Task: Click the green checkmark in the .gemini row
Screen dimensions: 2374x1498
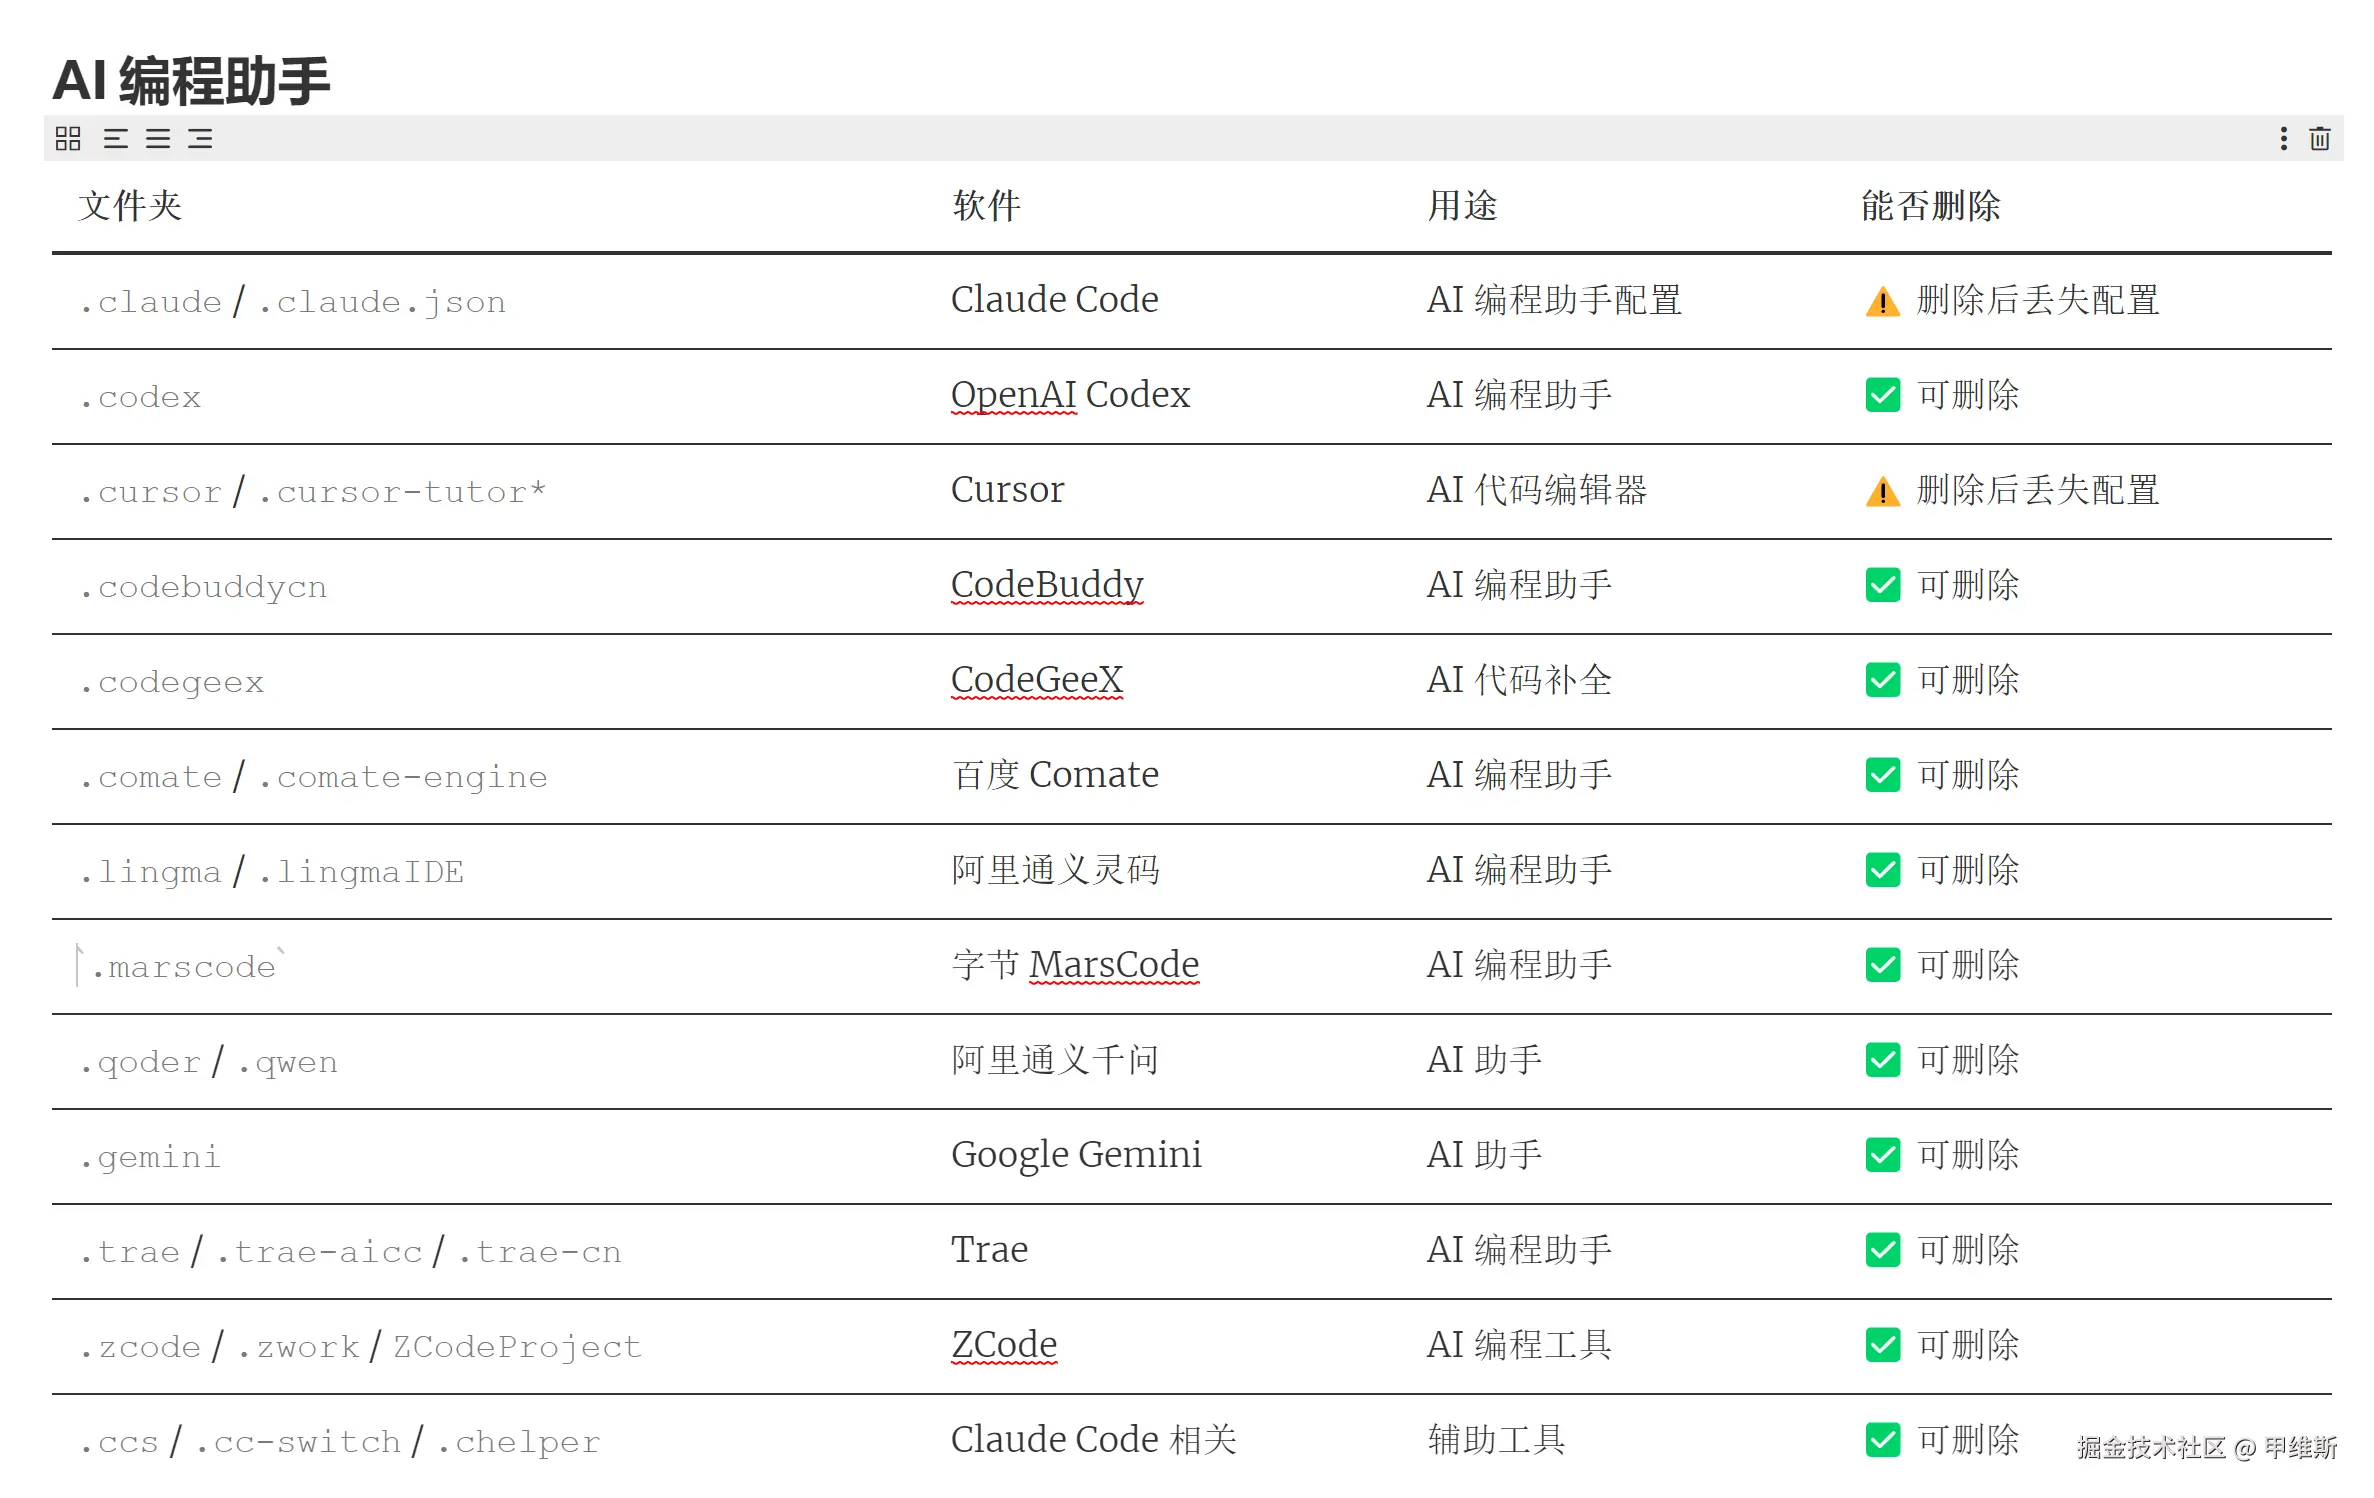Action: point(1884,1155)
